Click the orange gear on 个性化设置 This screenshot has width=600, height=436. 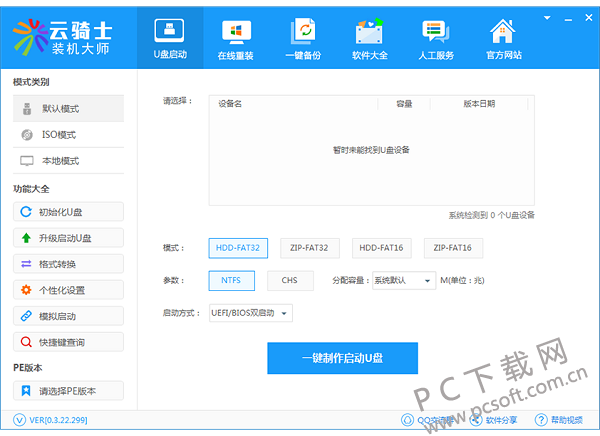pos(26,290)
